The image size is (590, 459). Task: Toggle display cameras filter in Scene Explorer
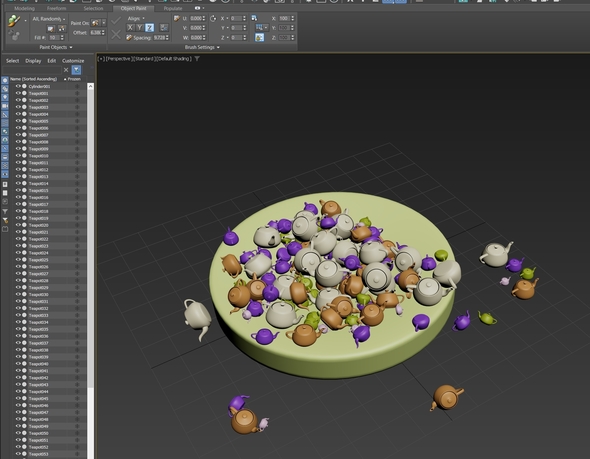click(x=5, y=106)
